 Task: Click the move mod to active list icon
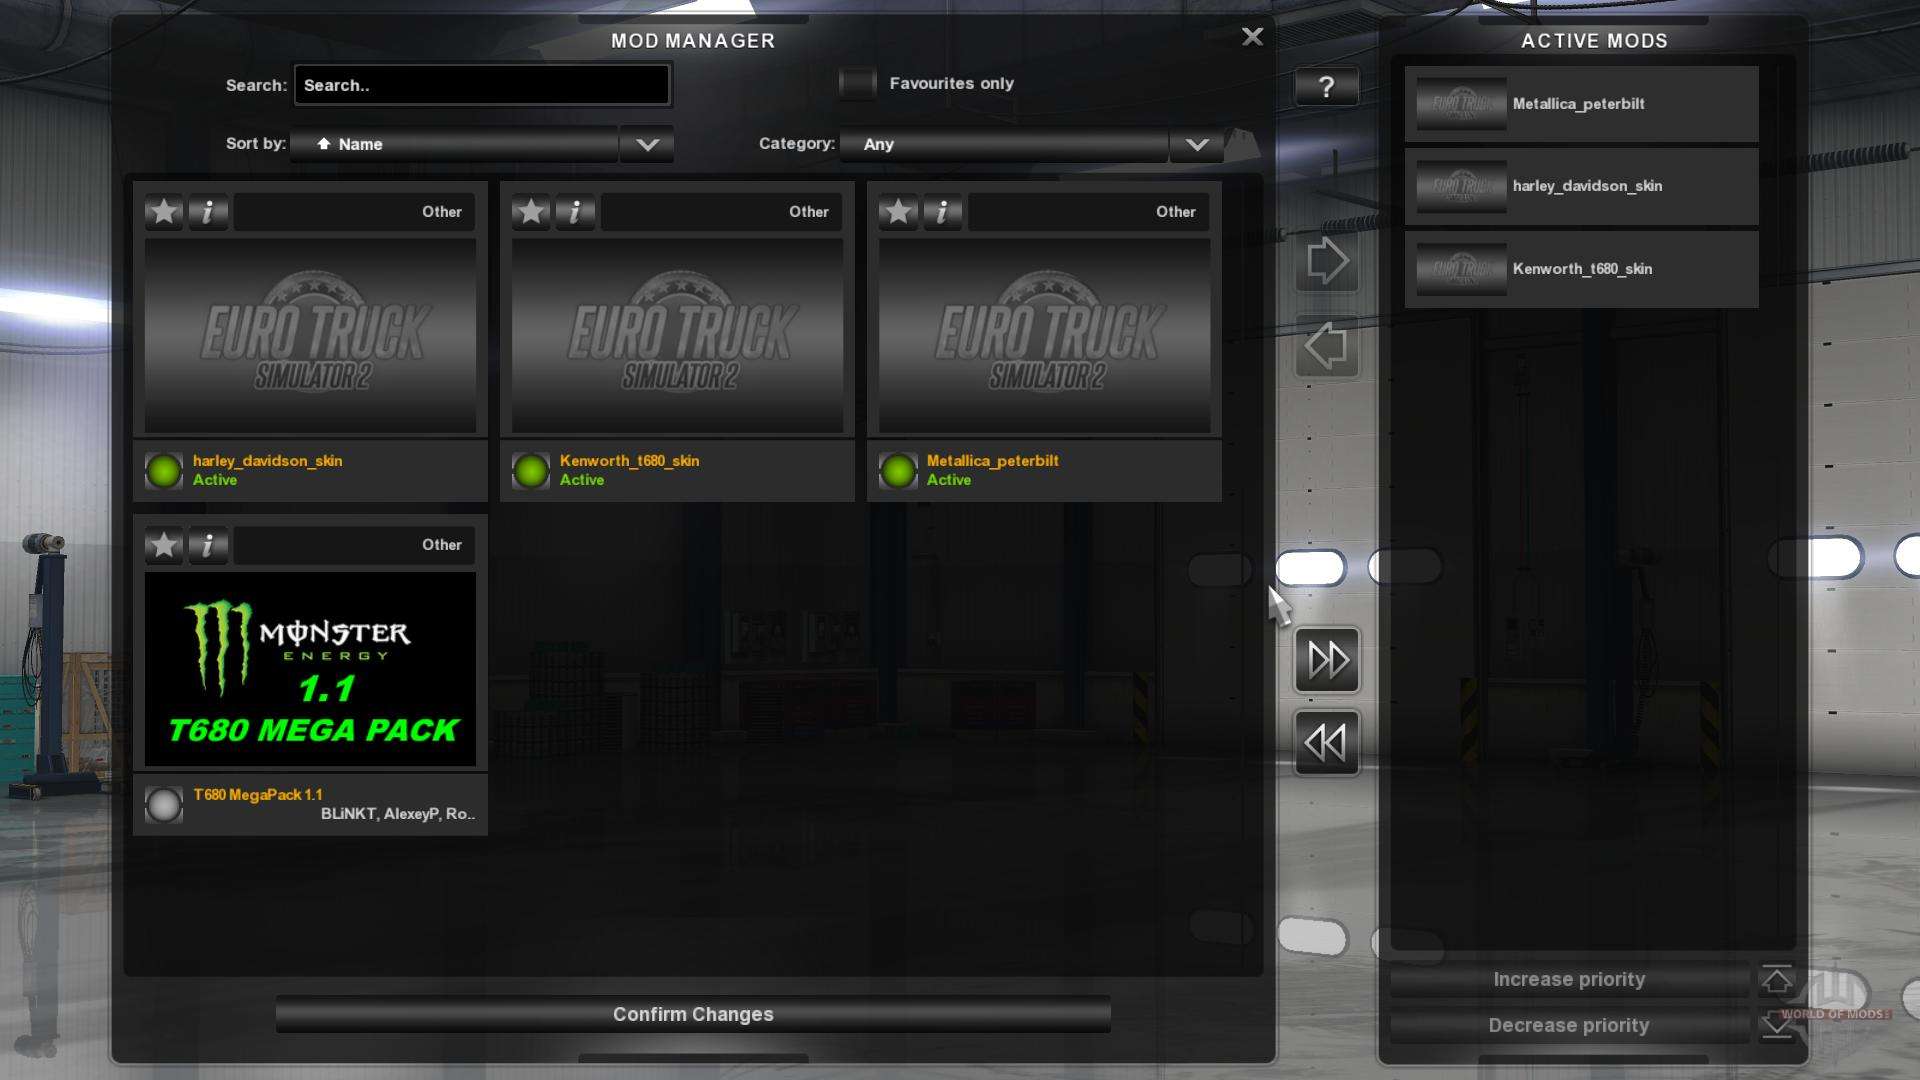pos(1325,261)
